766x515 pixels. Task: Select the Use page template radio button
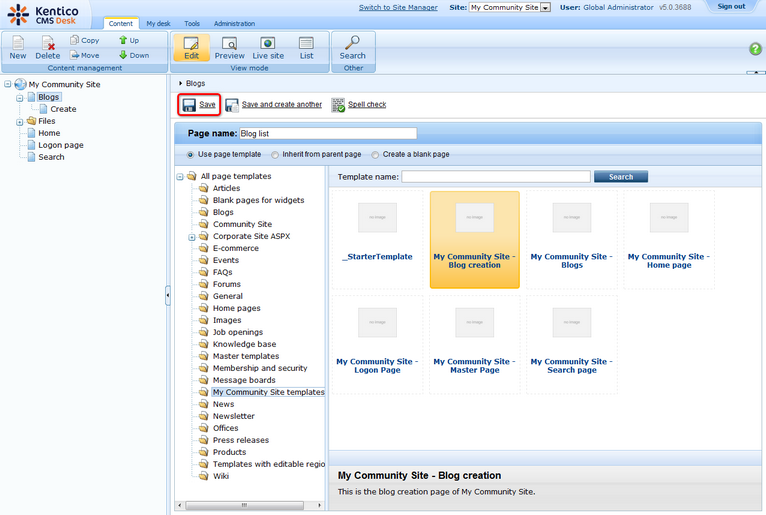pos(190,155)
